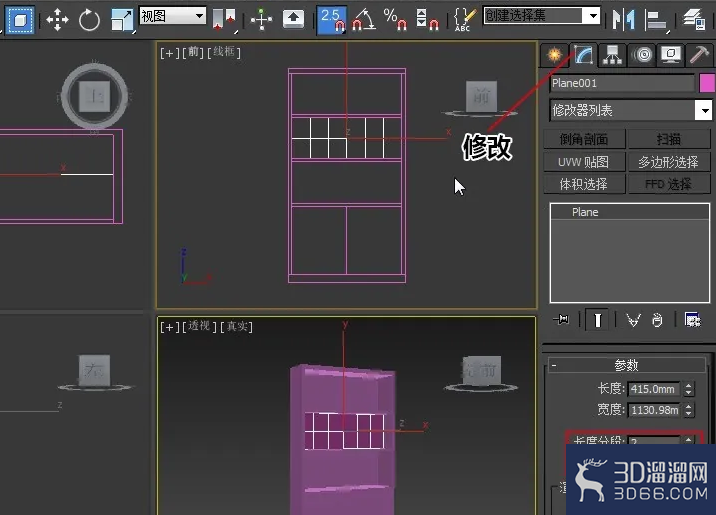Viewport: 716px width, 515px height.
Task: Collapse the 参数 rollout
Action: tap(626, 365)
